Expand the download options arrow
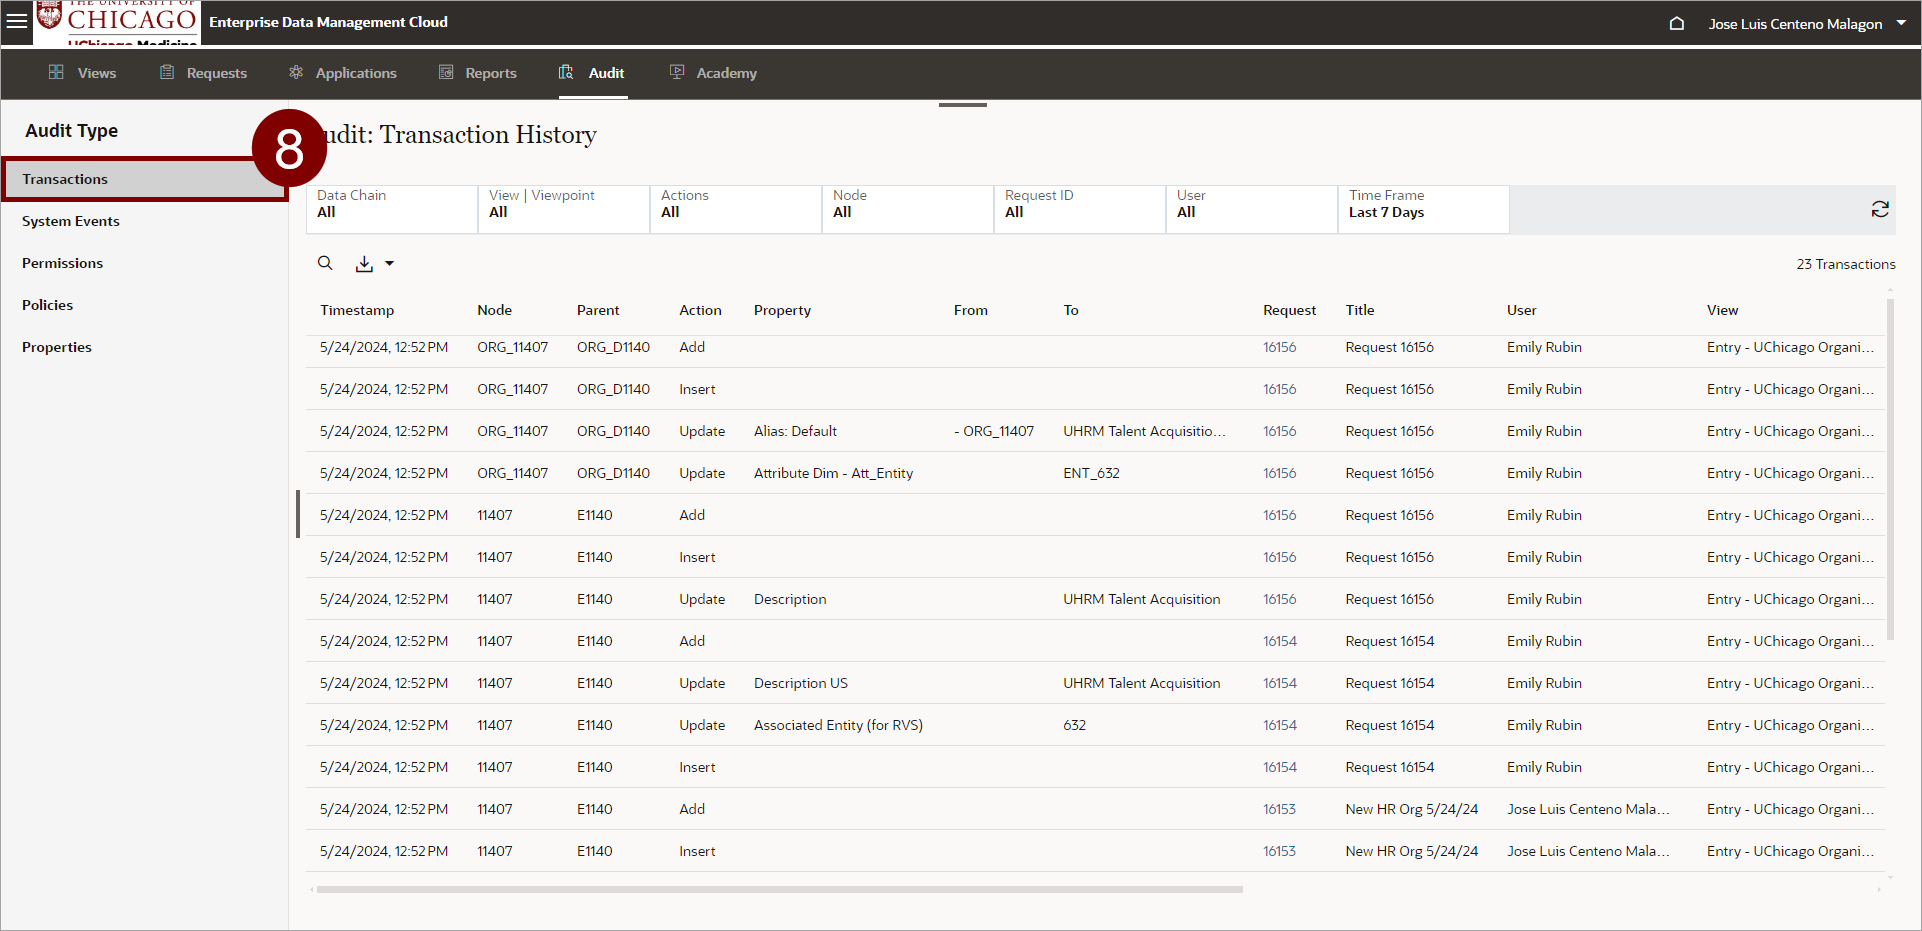The width and height of the screenshot is (1922, 931). tap(390, 264)
